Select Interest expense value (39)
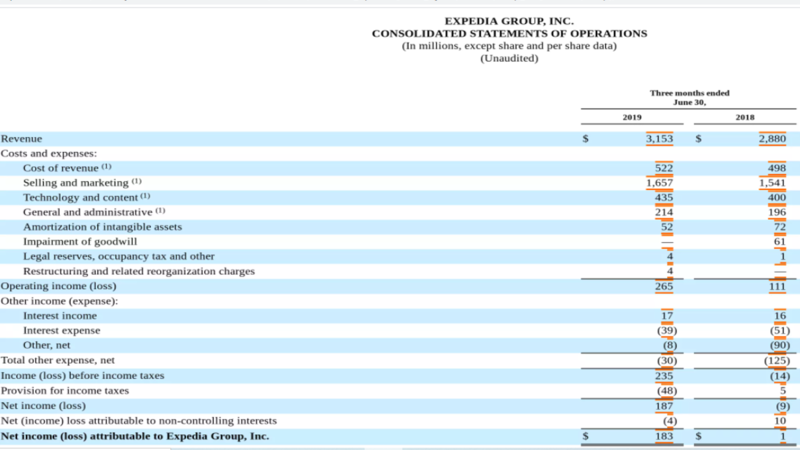This screenshot has height=450, width=800. [667, 331]
